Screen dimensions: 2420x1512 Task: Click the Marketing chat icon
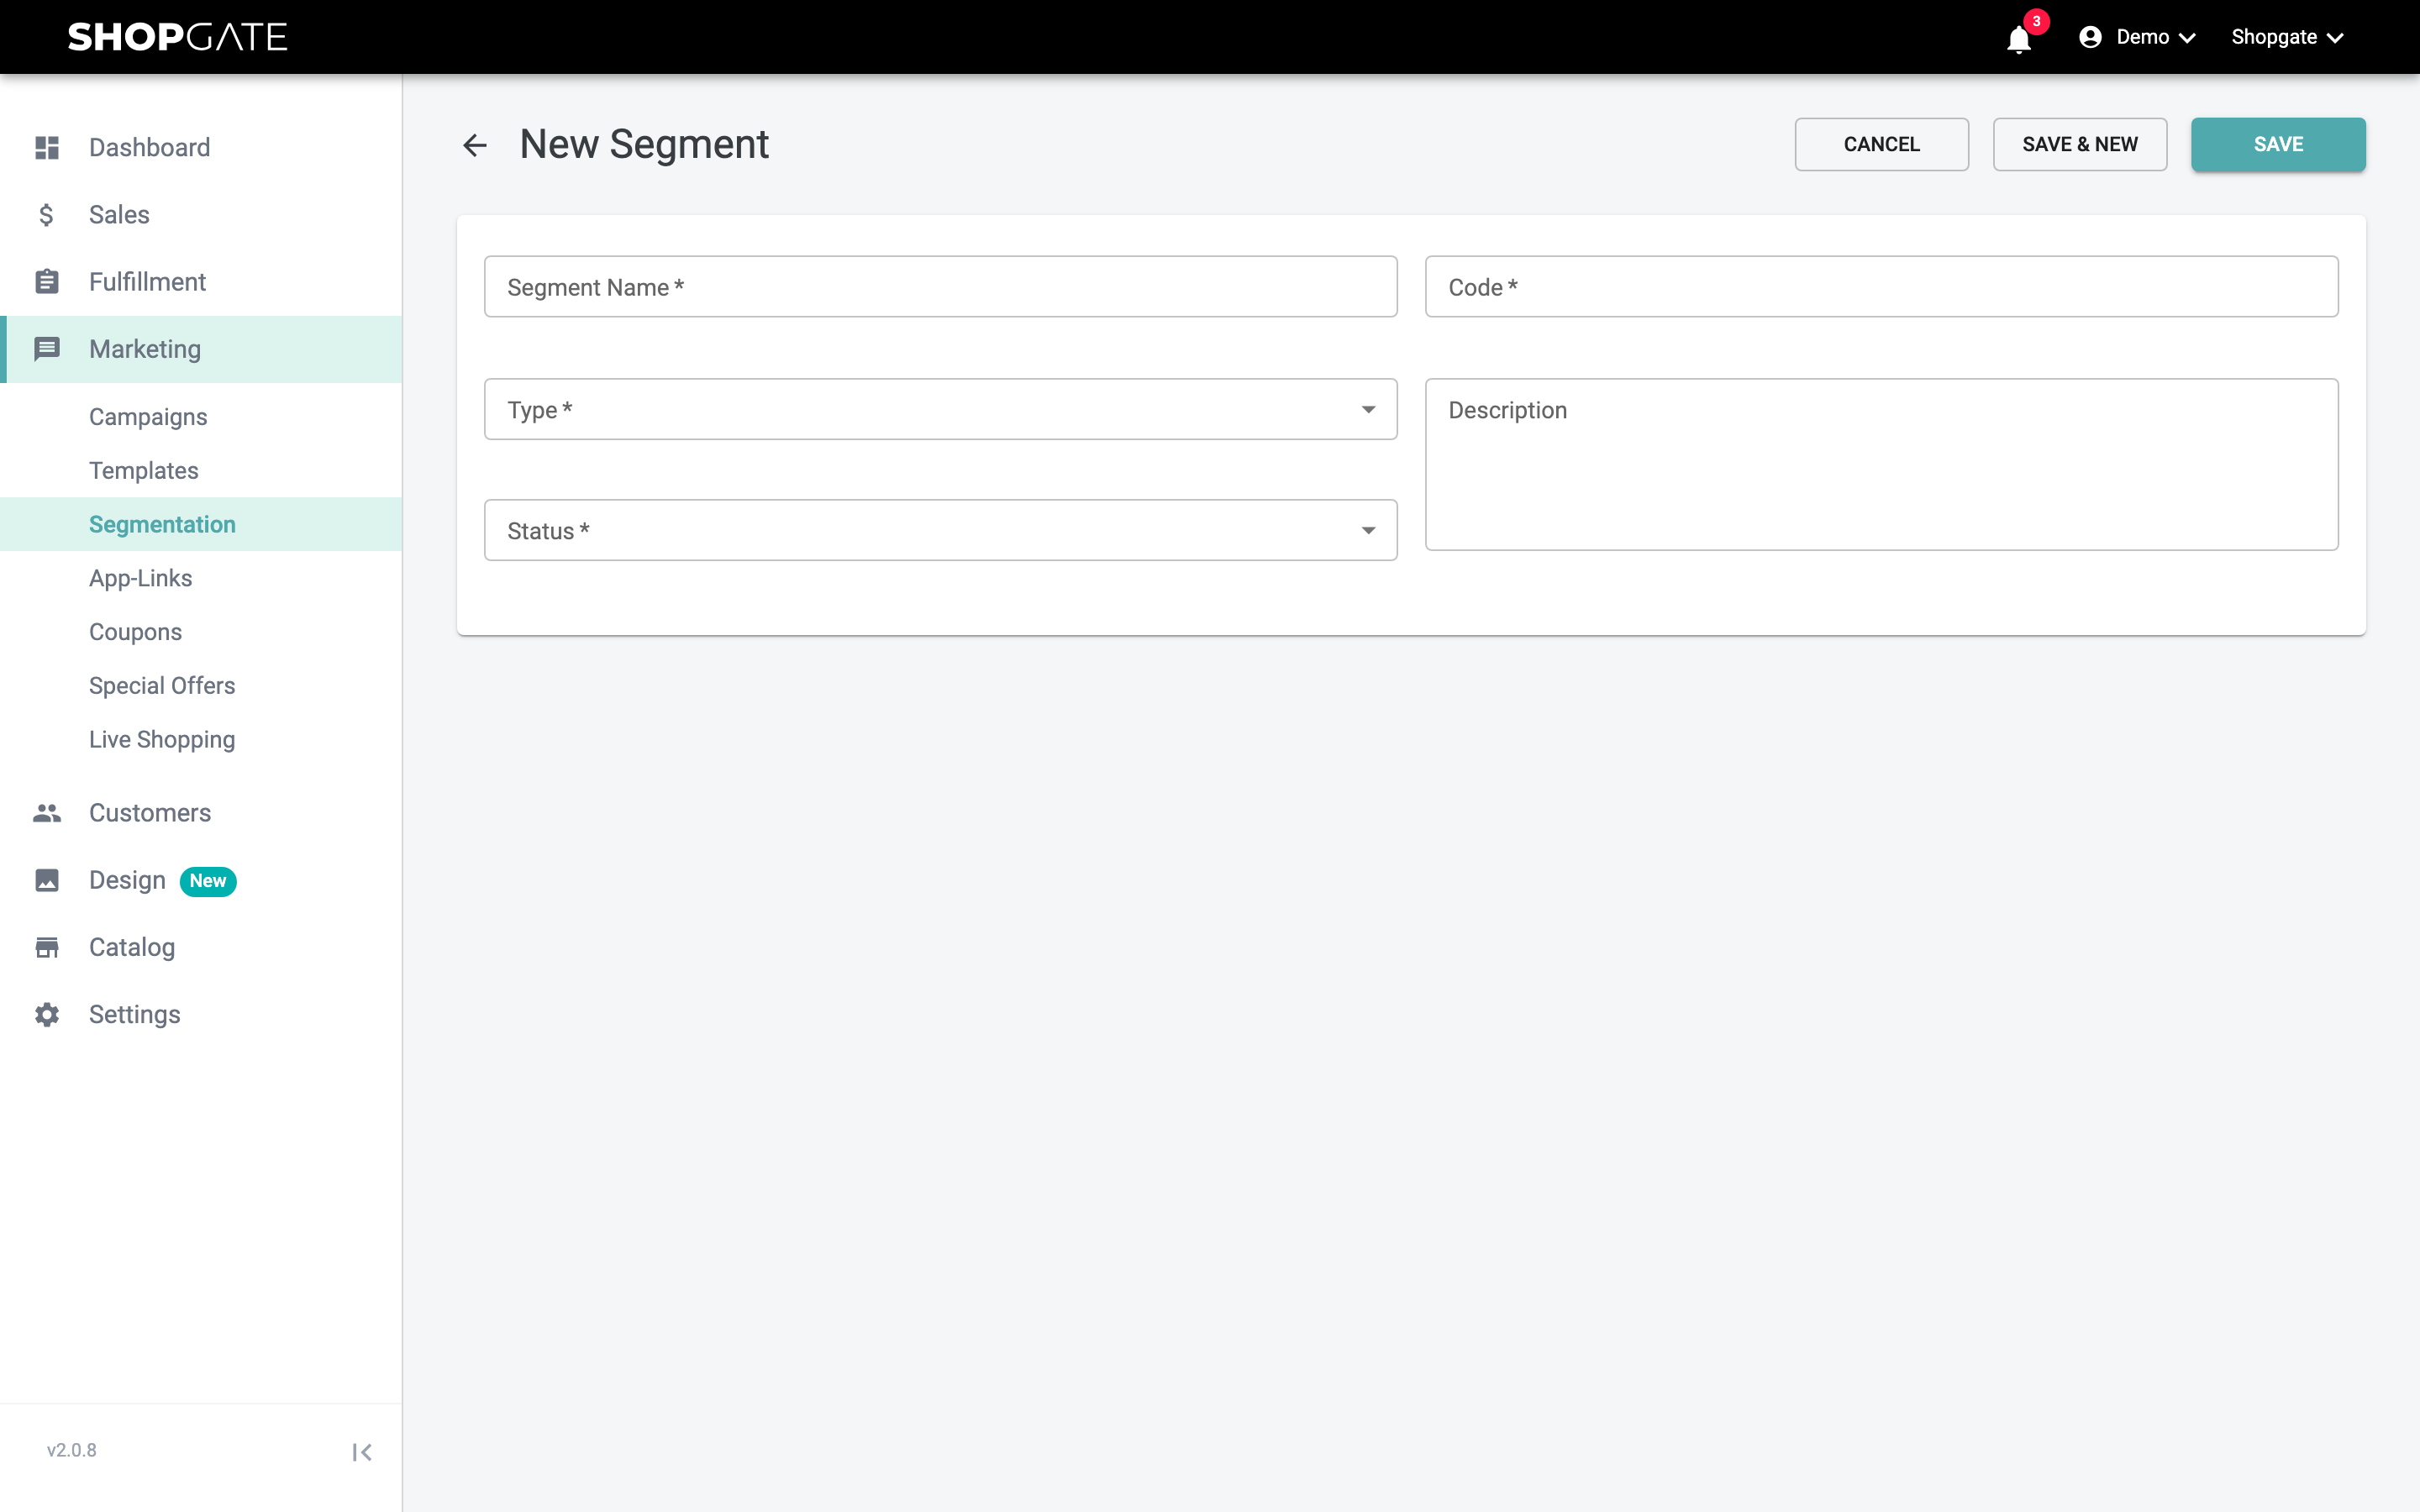(x=47, y=348)
